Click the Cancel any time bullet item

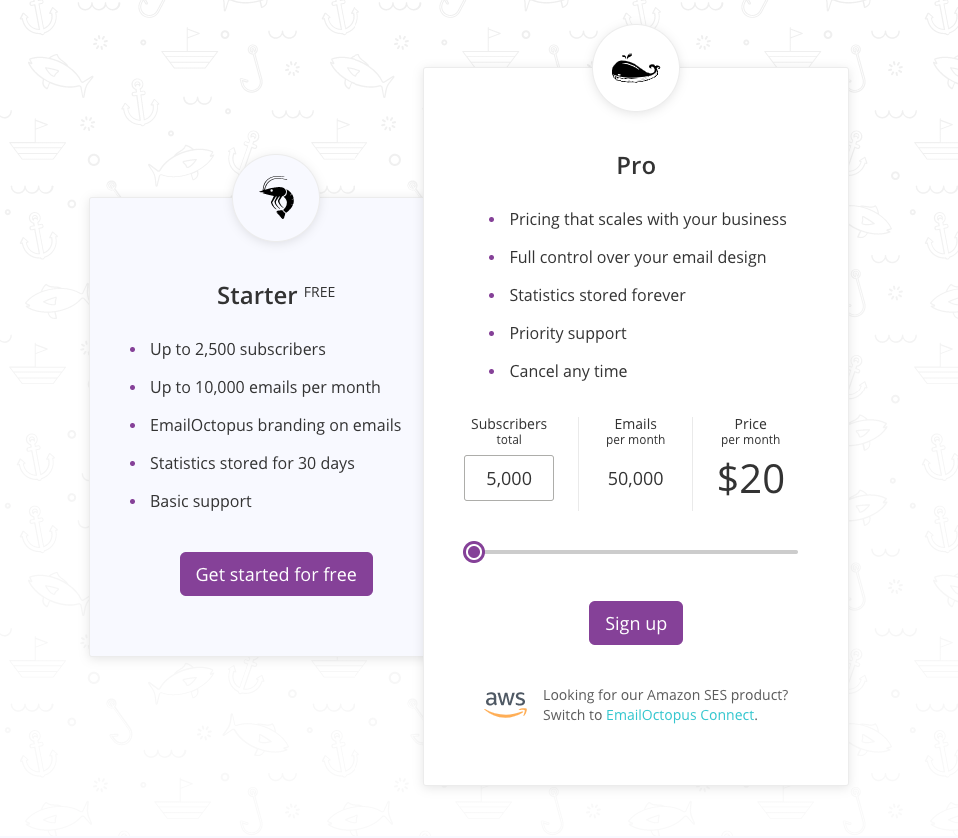coord(568,371)
